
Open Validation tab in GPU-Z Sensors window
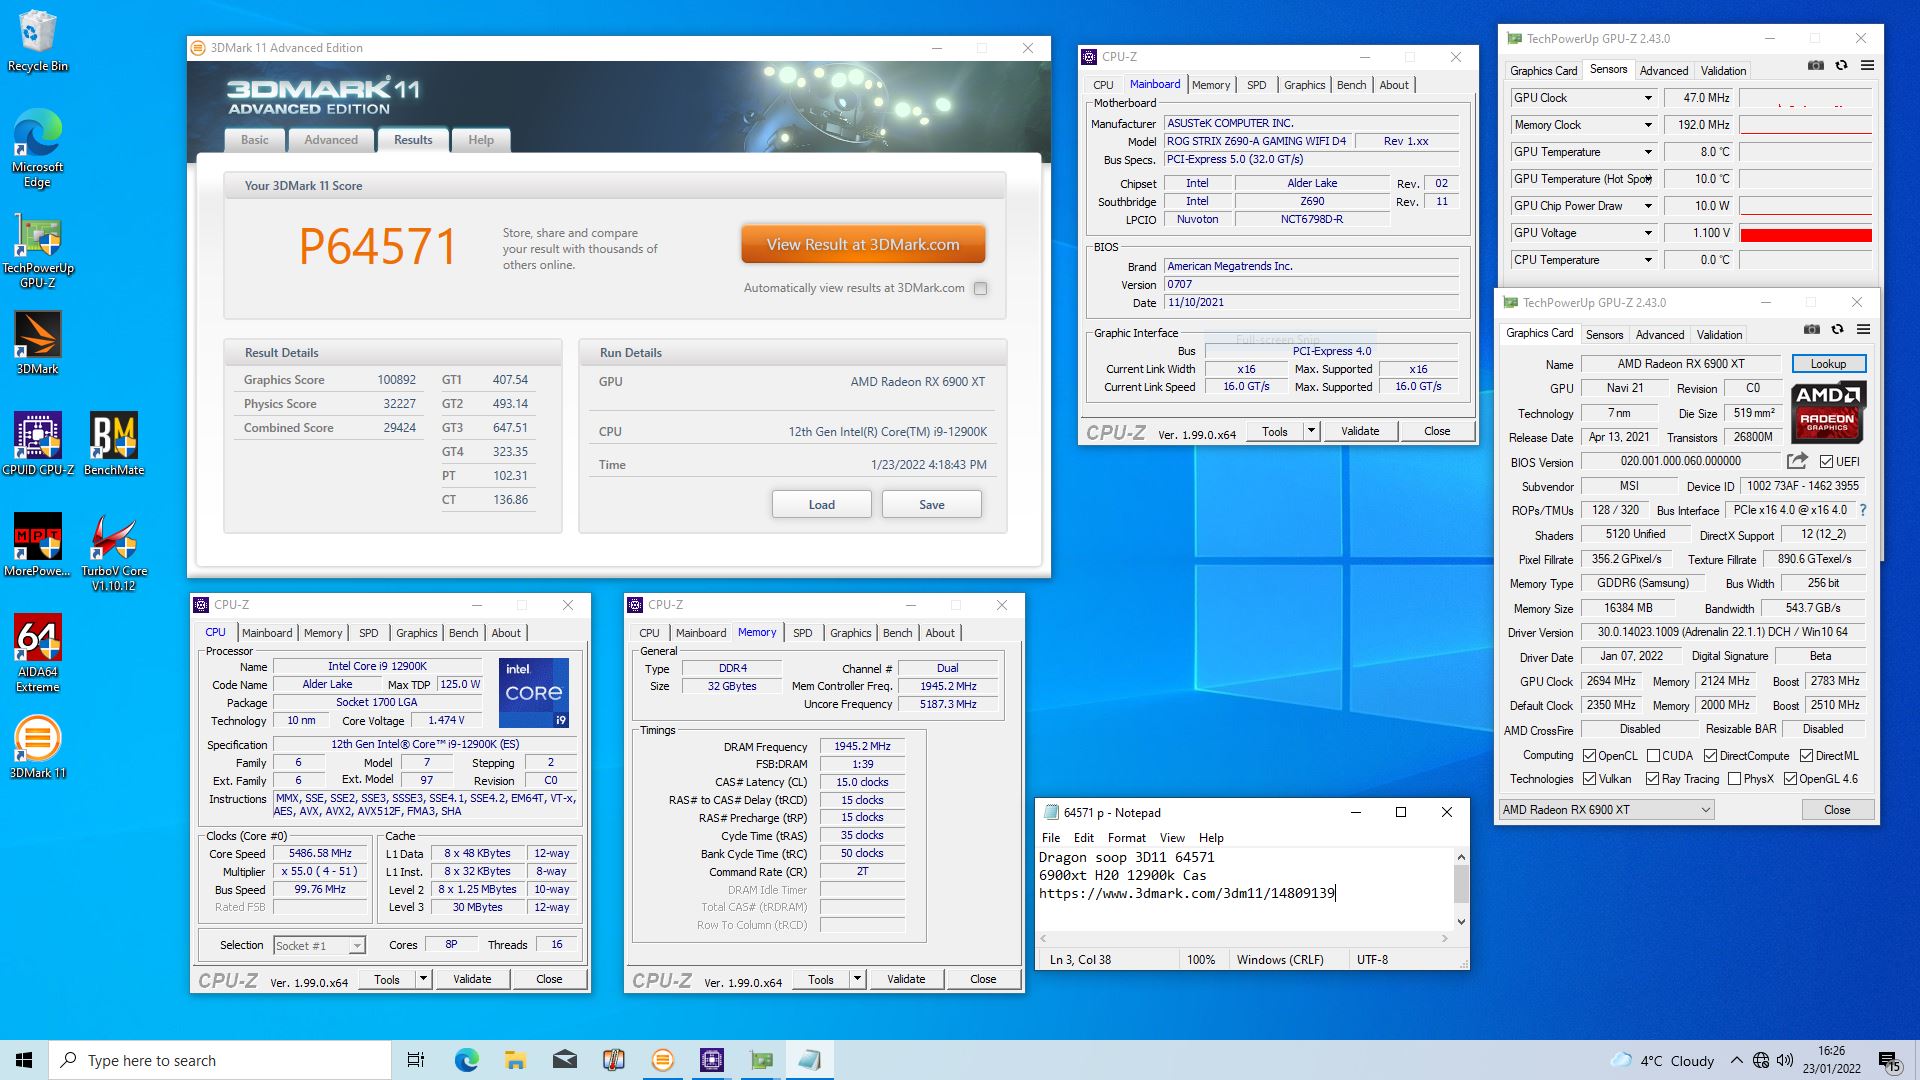1723,71
